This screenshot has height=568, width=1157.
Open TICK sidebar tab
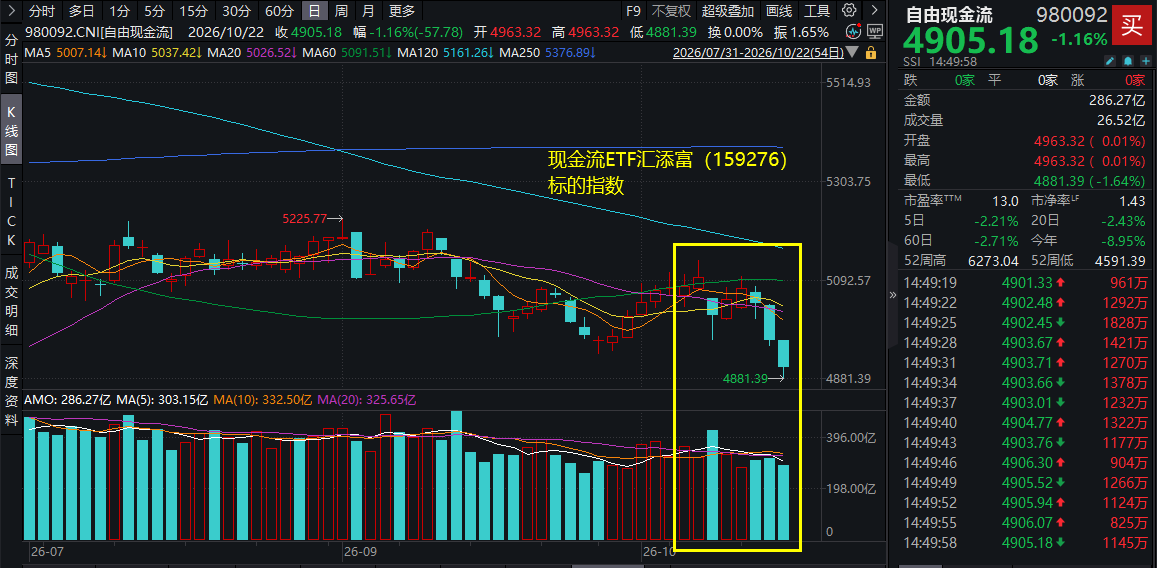11,212
